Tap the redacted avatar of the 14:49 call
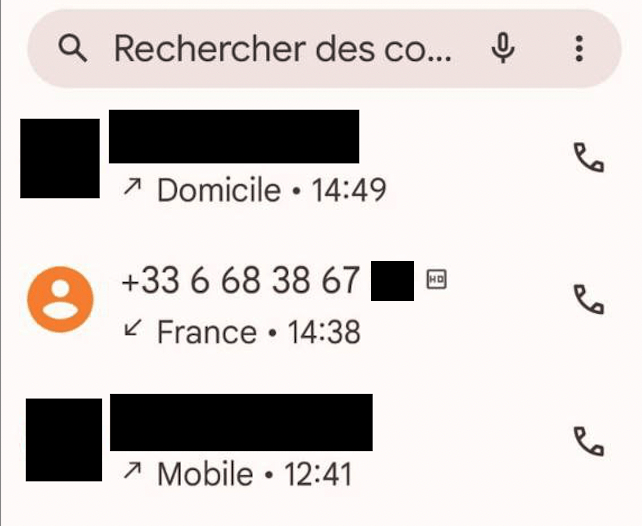Viewport: 642px width, 526px height. [60, 158]
